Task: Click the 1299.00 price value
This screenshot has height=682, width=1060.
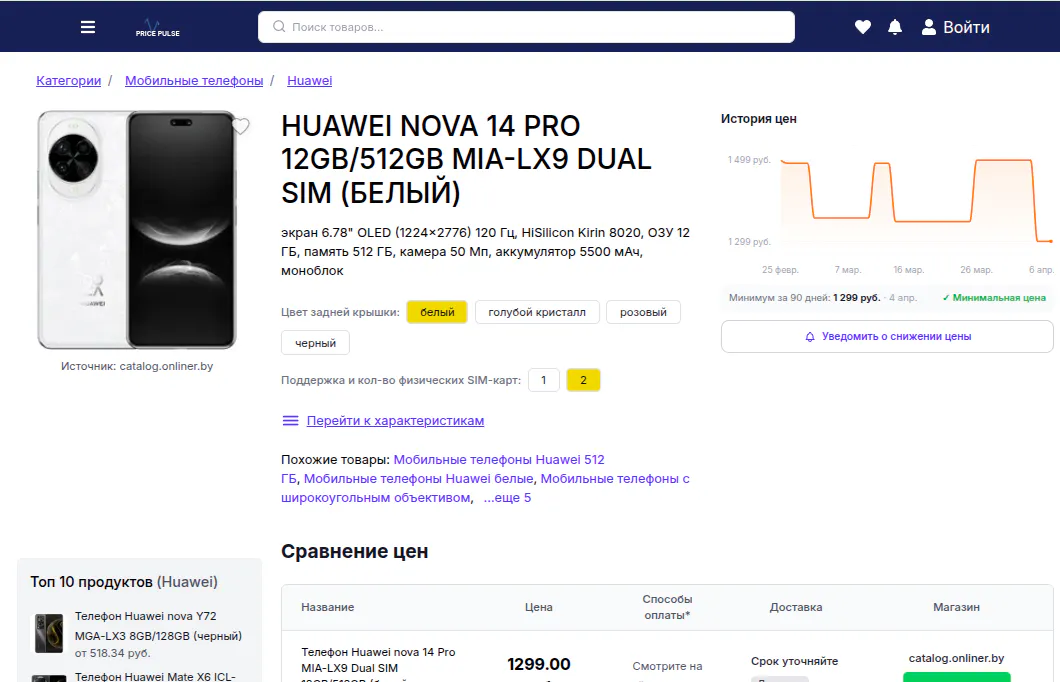Action: [x=539, y=664]
